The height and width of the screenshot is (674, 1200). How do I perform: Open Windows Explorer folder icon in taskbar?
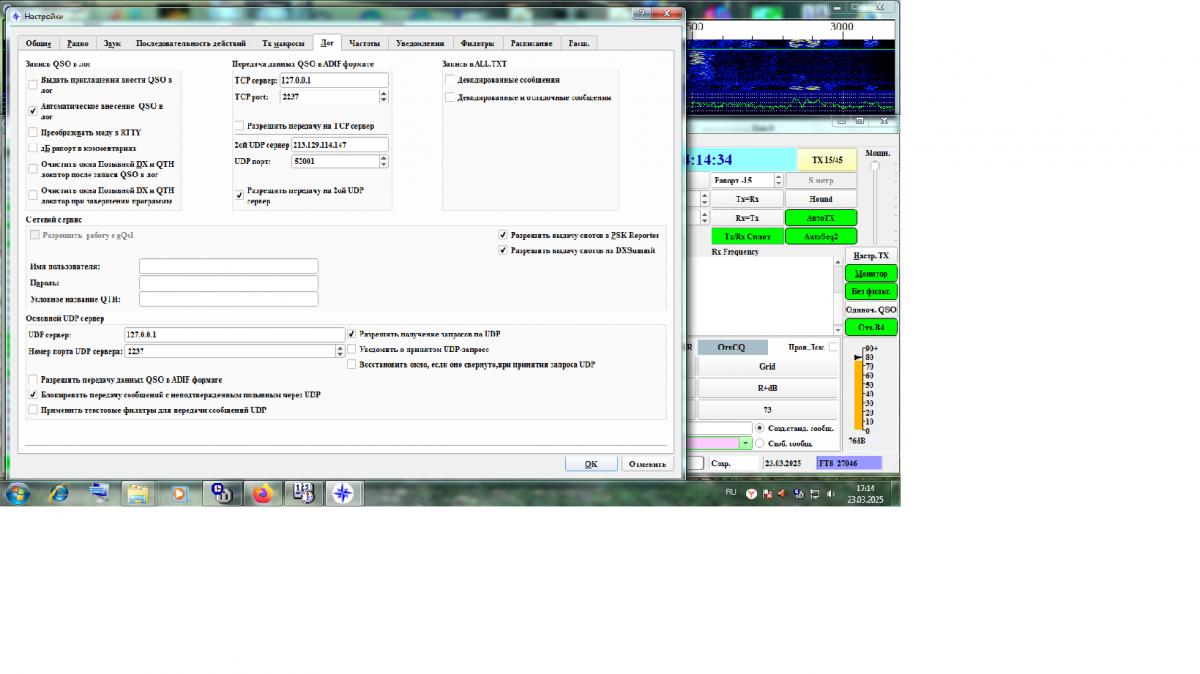(137, 493)
